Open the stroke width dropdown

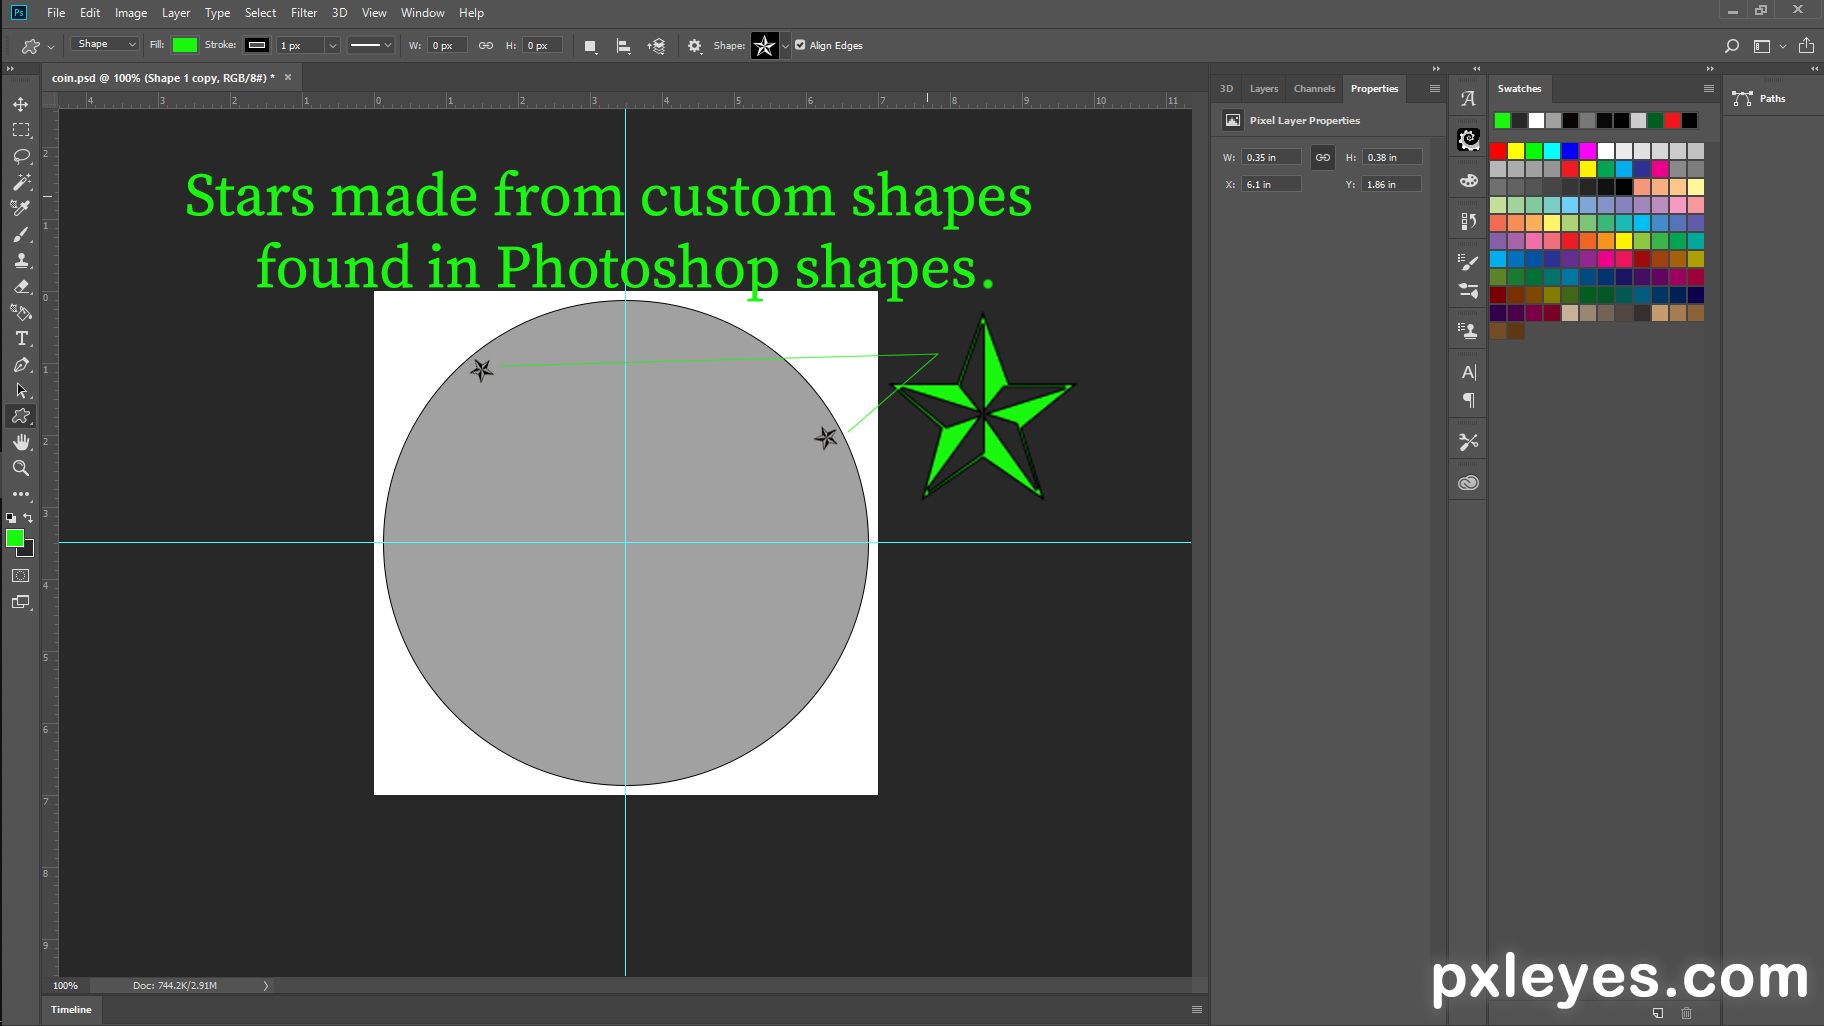click(333, 46)
